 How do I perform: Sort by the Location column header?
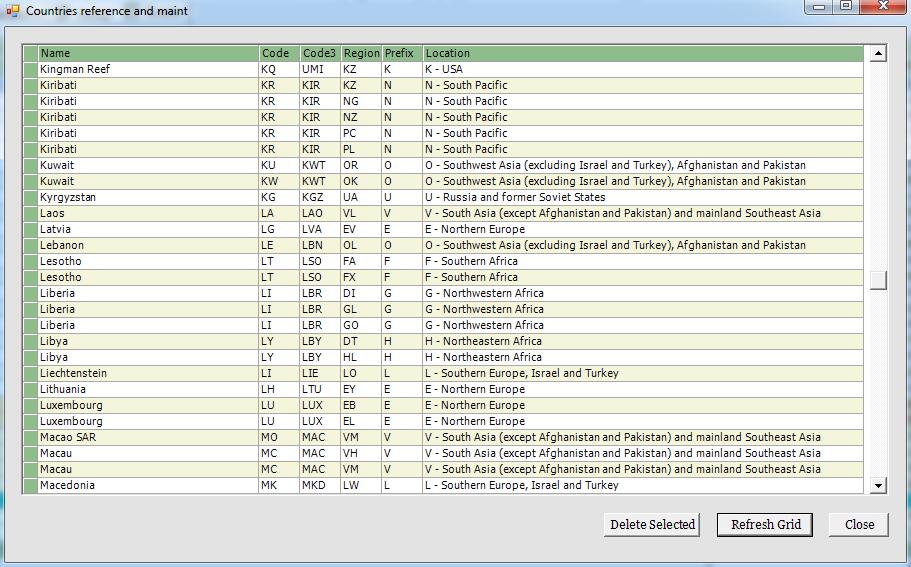click(643, 53)
